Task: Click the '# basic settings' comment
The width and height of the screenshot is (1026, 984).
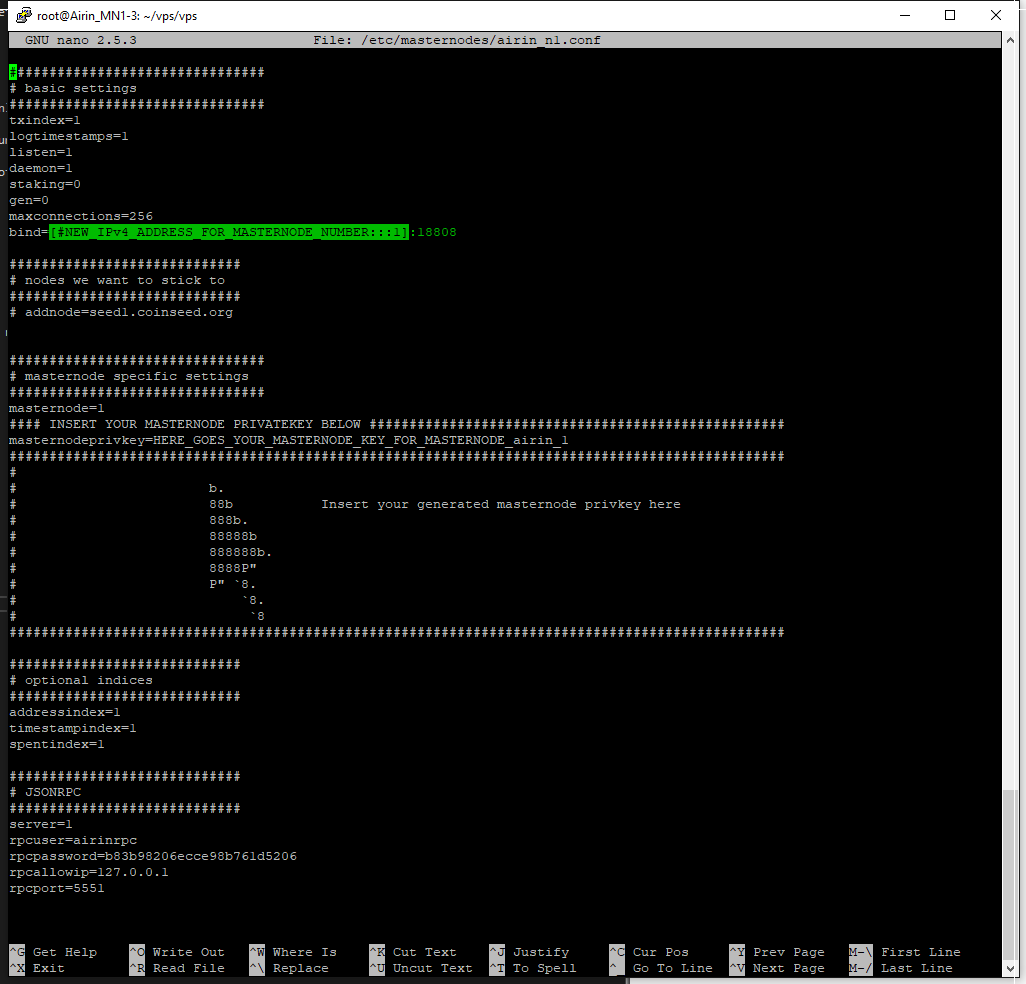Action: pos(73,88)
